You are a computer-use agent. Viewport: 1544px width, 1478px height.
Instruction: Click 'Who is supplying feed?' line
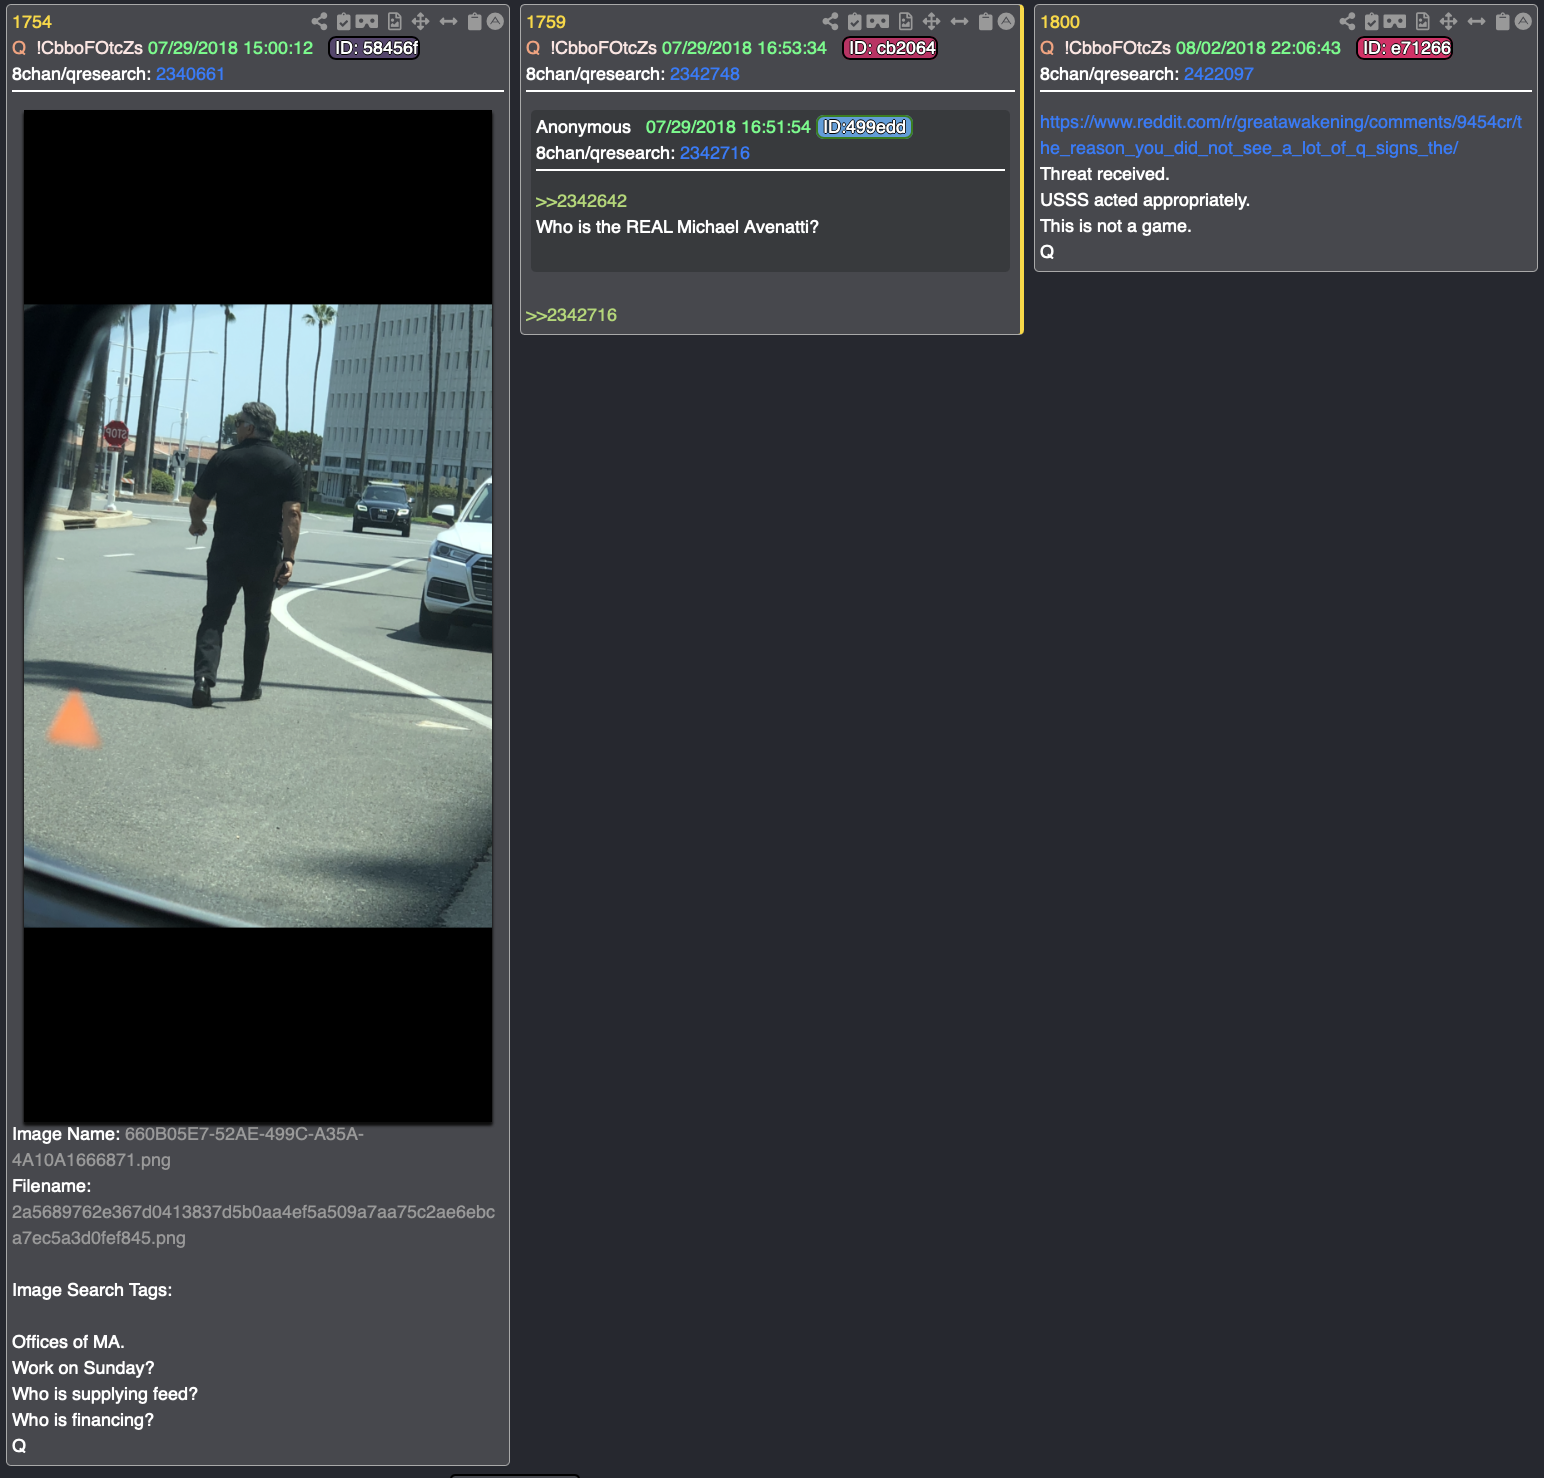click(x=105, y=1394)
